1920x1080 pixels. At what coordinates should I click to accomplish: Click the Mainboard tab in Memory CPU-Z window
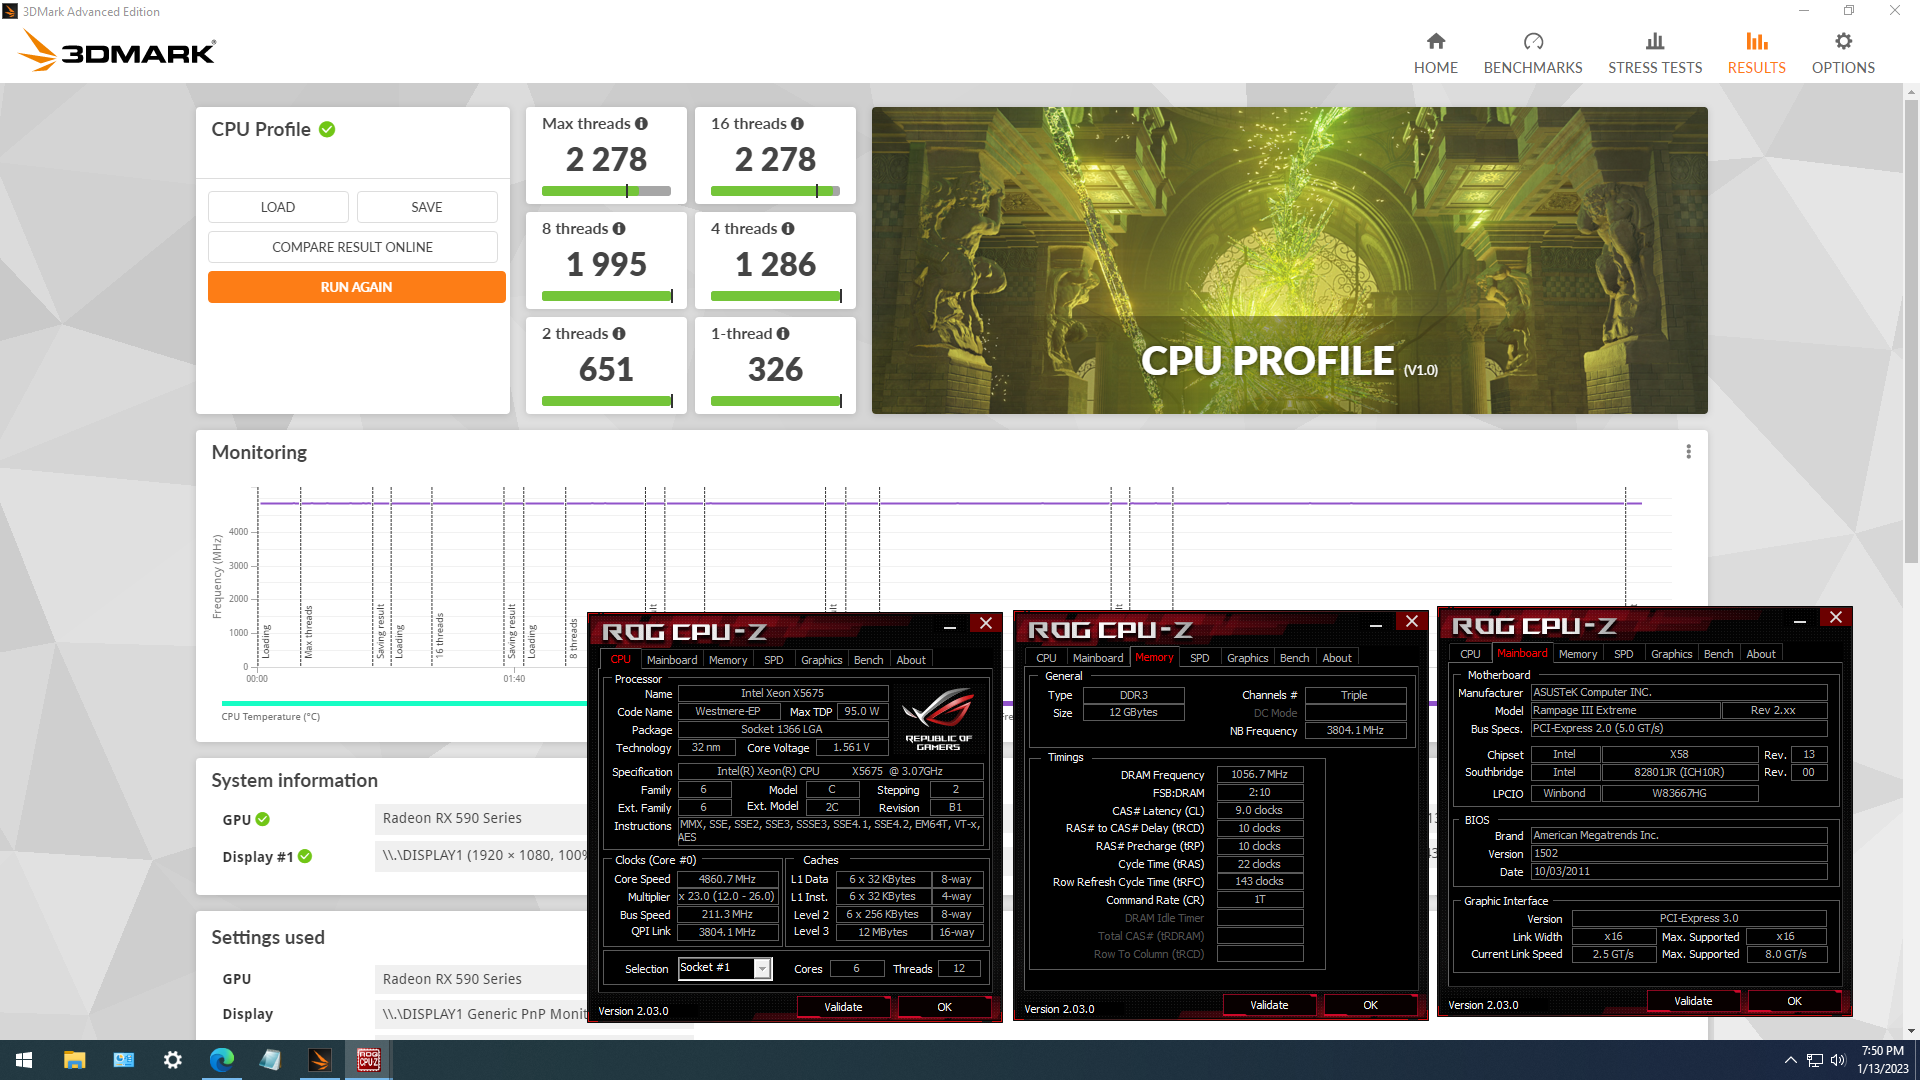pos(1097,658)
